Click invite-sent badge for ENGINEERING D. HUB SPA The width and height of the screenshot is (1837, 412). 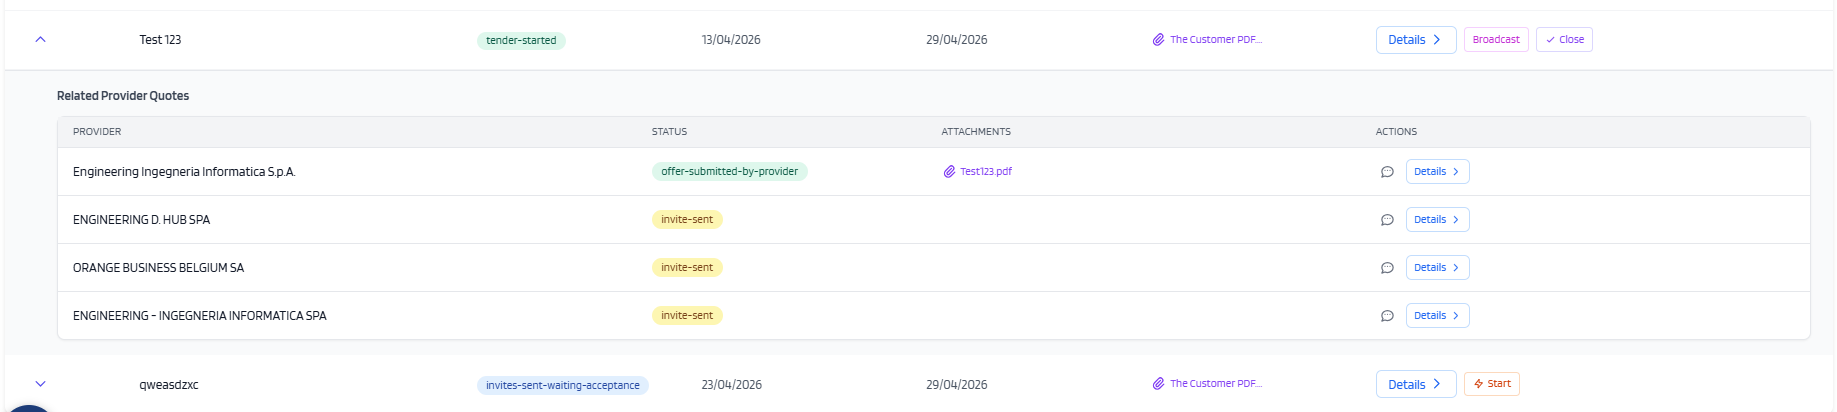[687, 220]
